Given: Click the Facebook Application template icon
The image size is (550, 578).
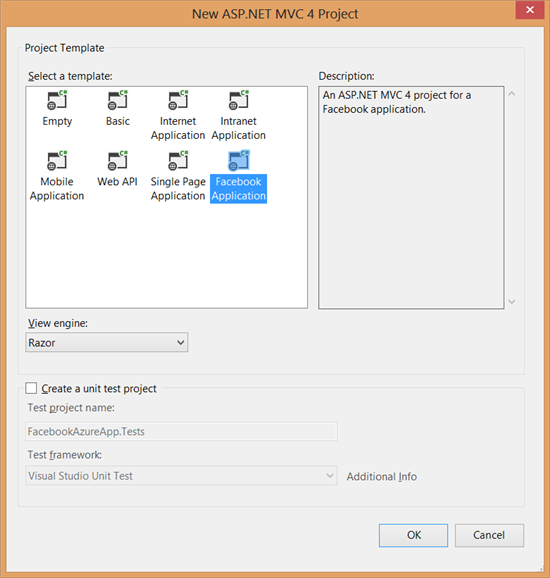Looking at the screenshot, I should coord(239,160).
